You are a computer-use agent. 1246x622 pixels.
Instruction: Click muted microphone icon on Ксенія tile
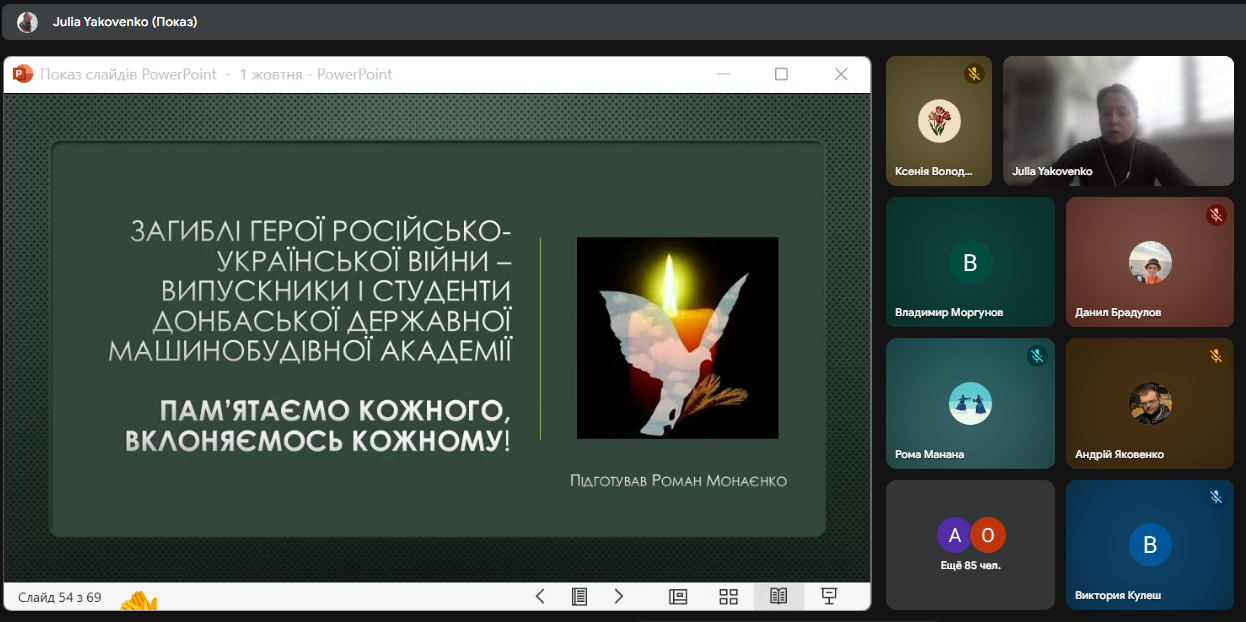coord(974,74)
